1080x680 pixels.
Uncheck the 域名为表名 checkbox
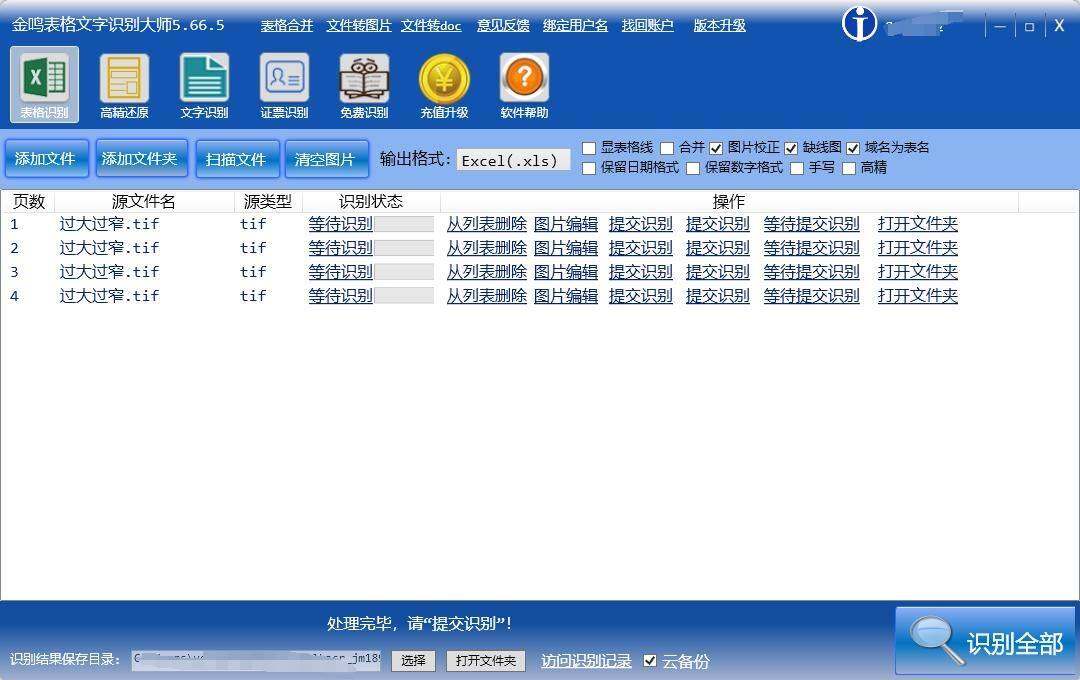pyautogui.click(x=853, y=148)
